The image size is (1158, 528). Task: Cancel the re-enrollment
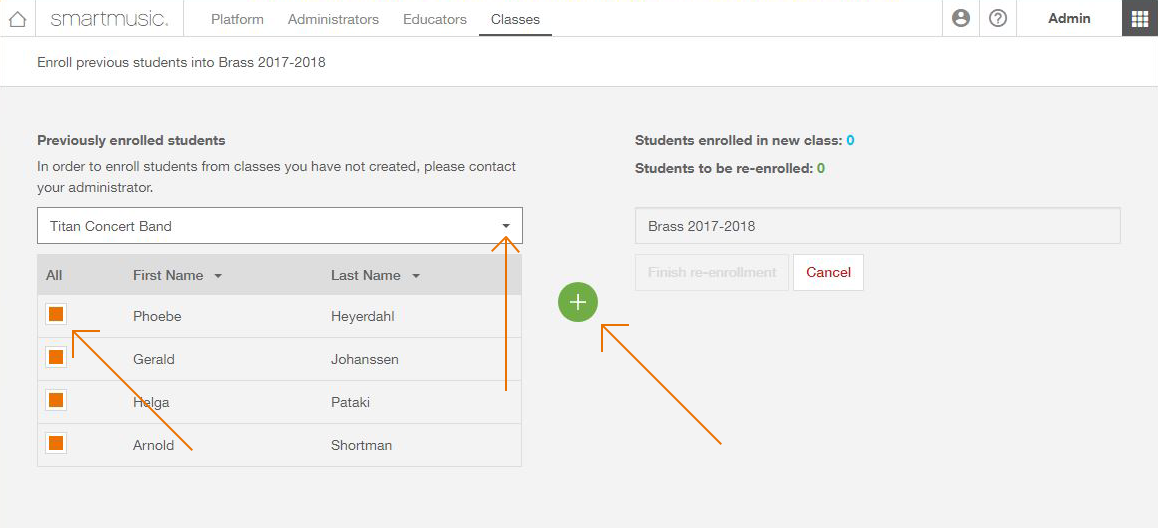click(829, 272)
